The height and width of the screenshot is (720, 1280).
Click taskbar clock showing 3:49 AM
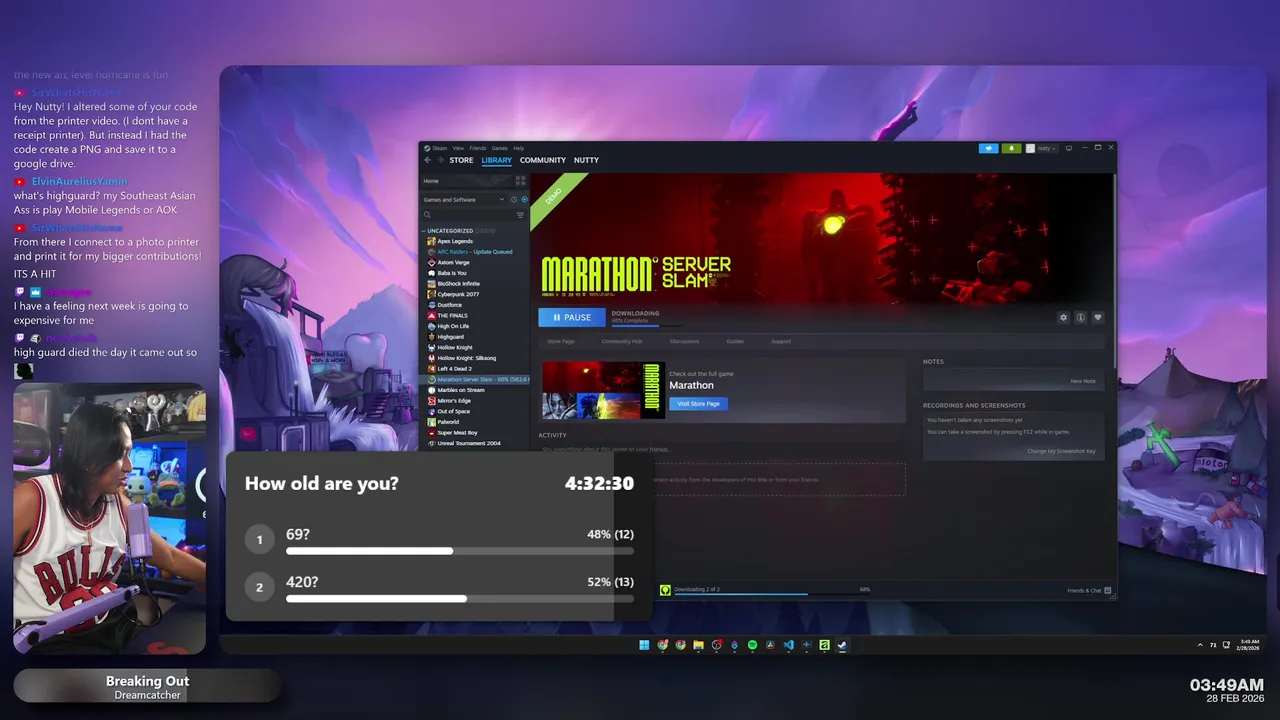[x=1249, y=645]
